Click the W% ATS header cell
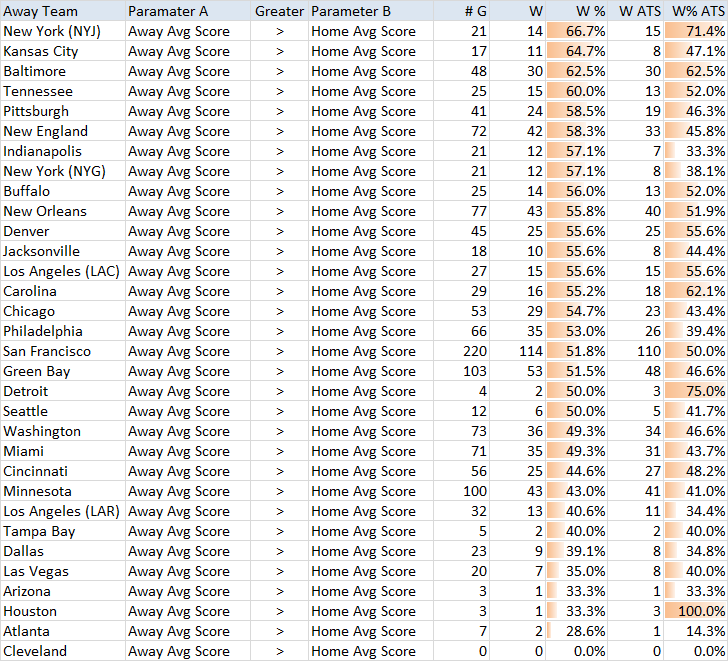The width and height of the screenshot is (728, 661). [696, 11]
